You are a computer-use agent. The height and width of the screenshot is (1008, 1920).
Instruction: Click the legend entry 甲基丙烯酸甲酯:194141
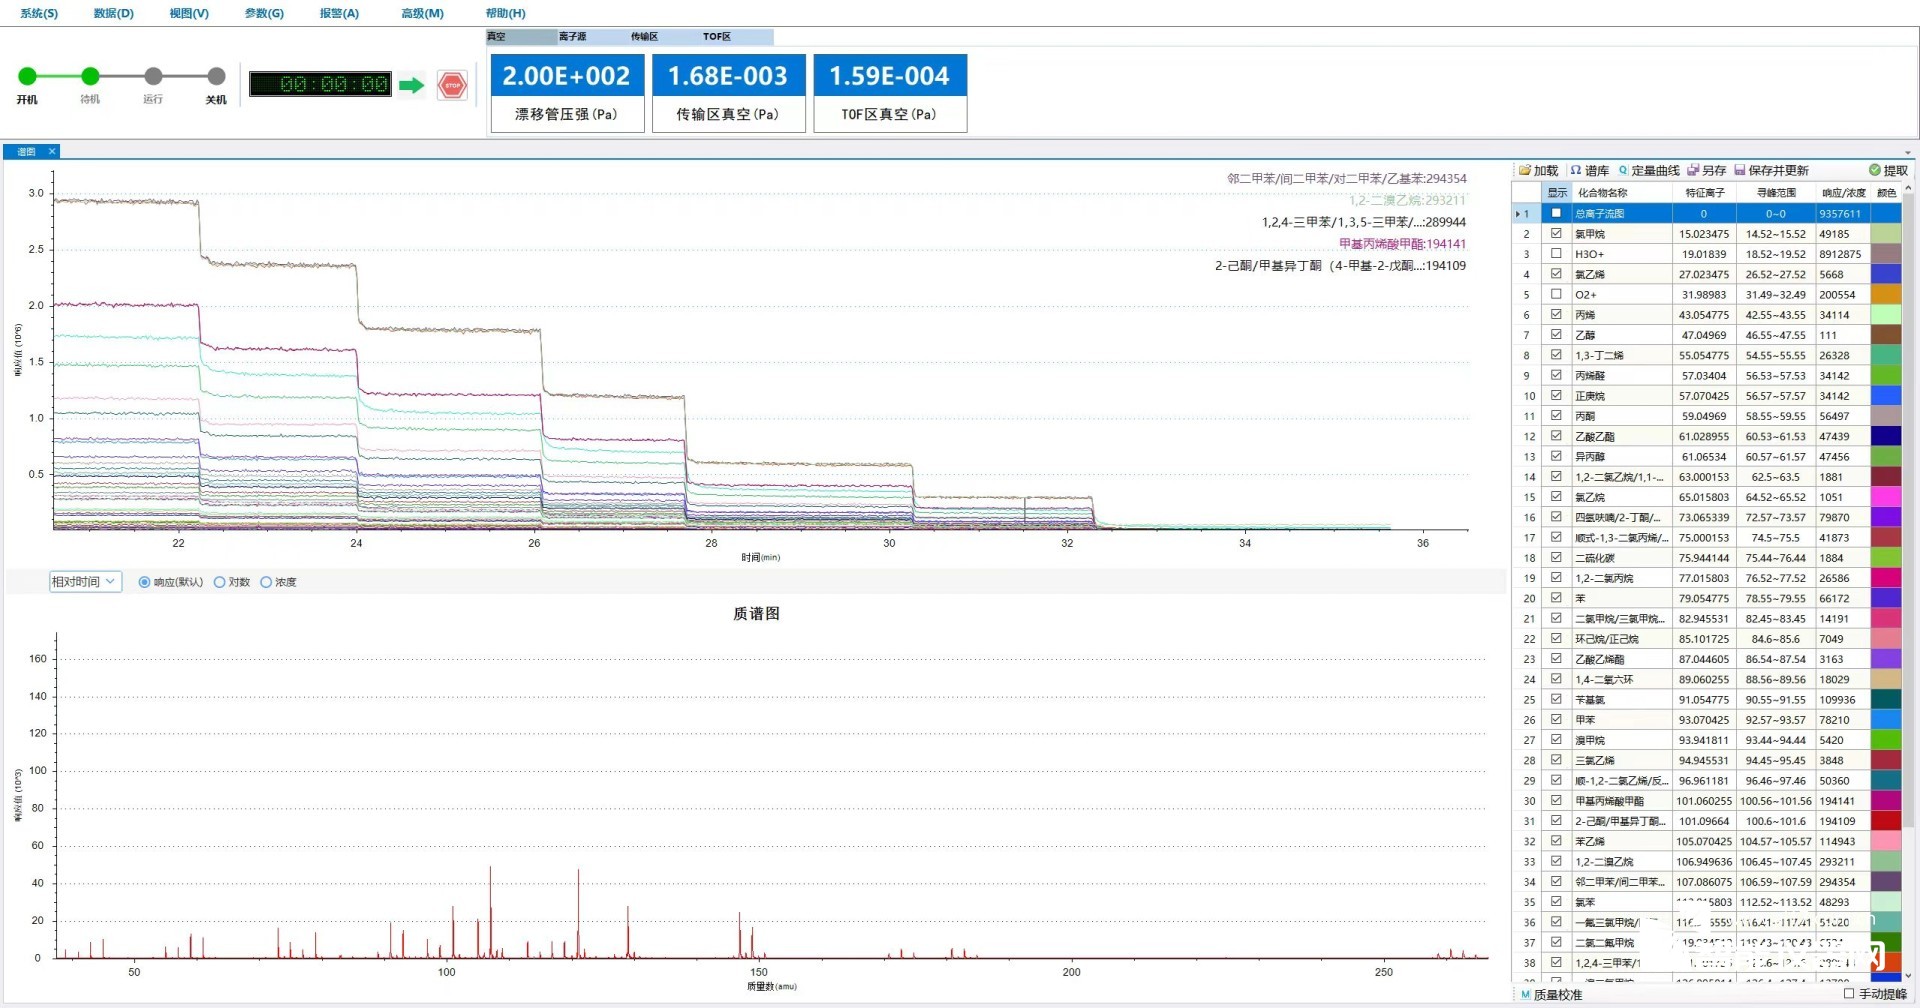[x=1402, y=244]
